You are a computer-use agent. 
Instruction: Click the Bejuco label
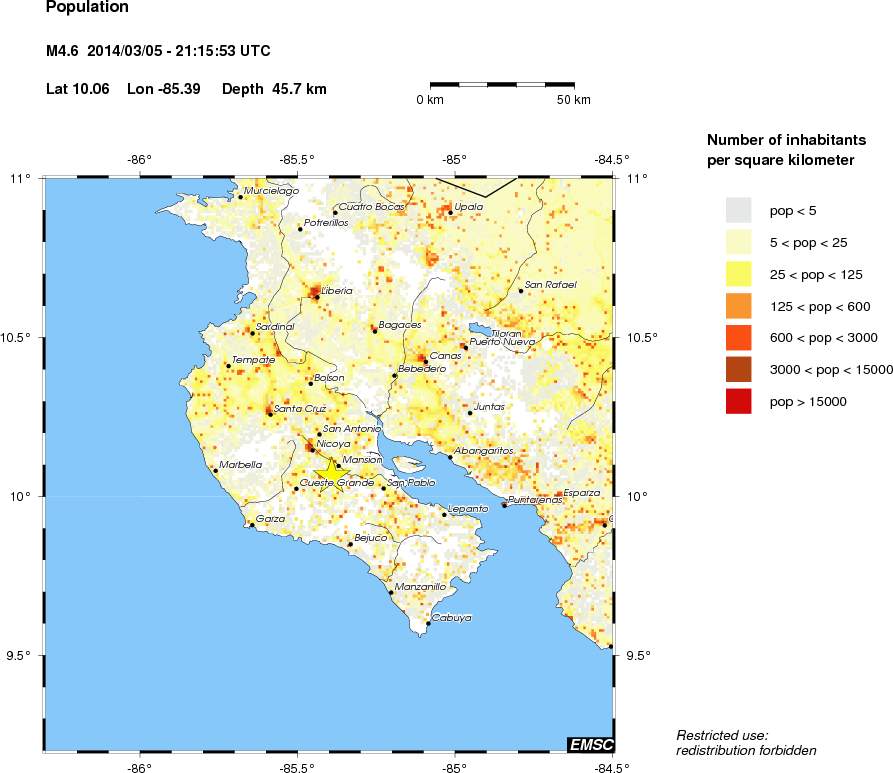point(370,538)
